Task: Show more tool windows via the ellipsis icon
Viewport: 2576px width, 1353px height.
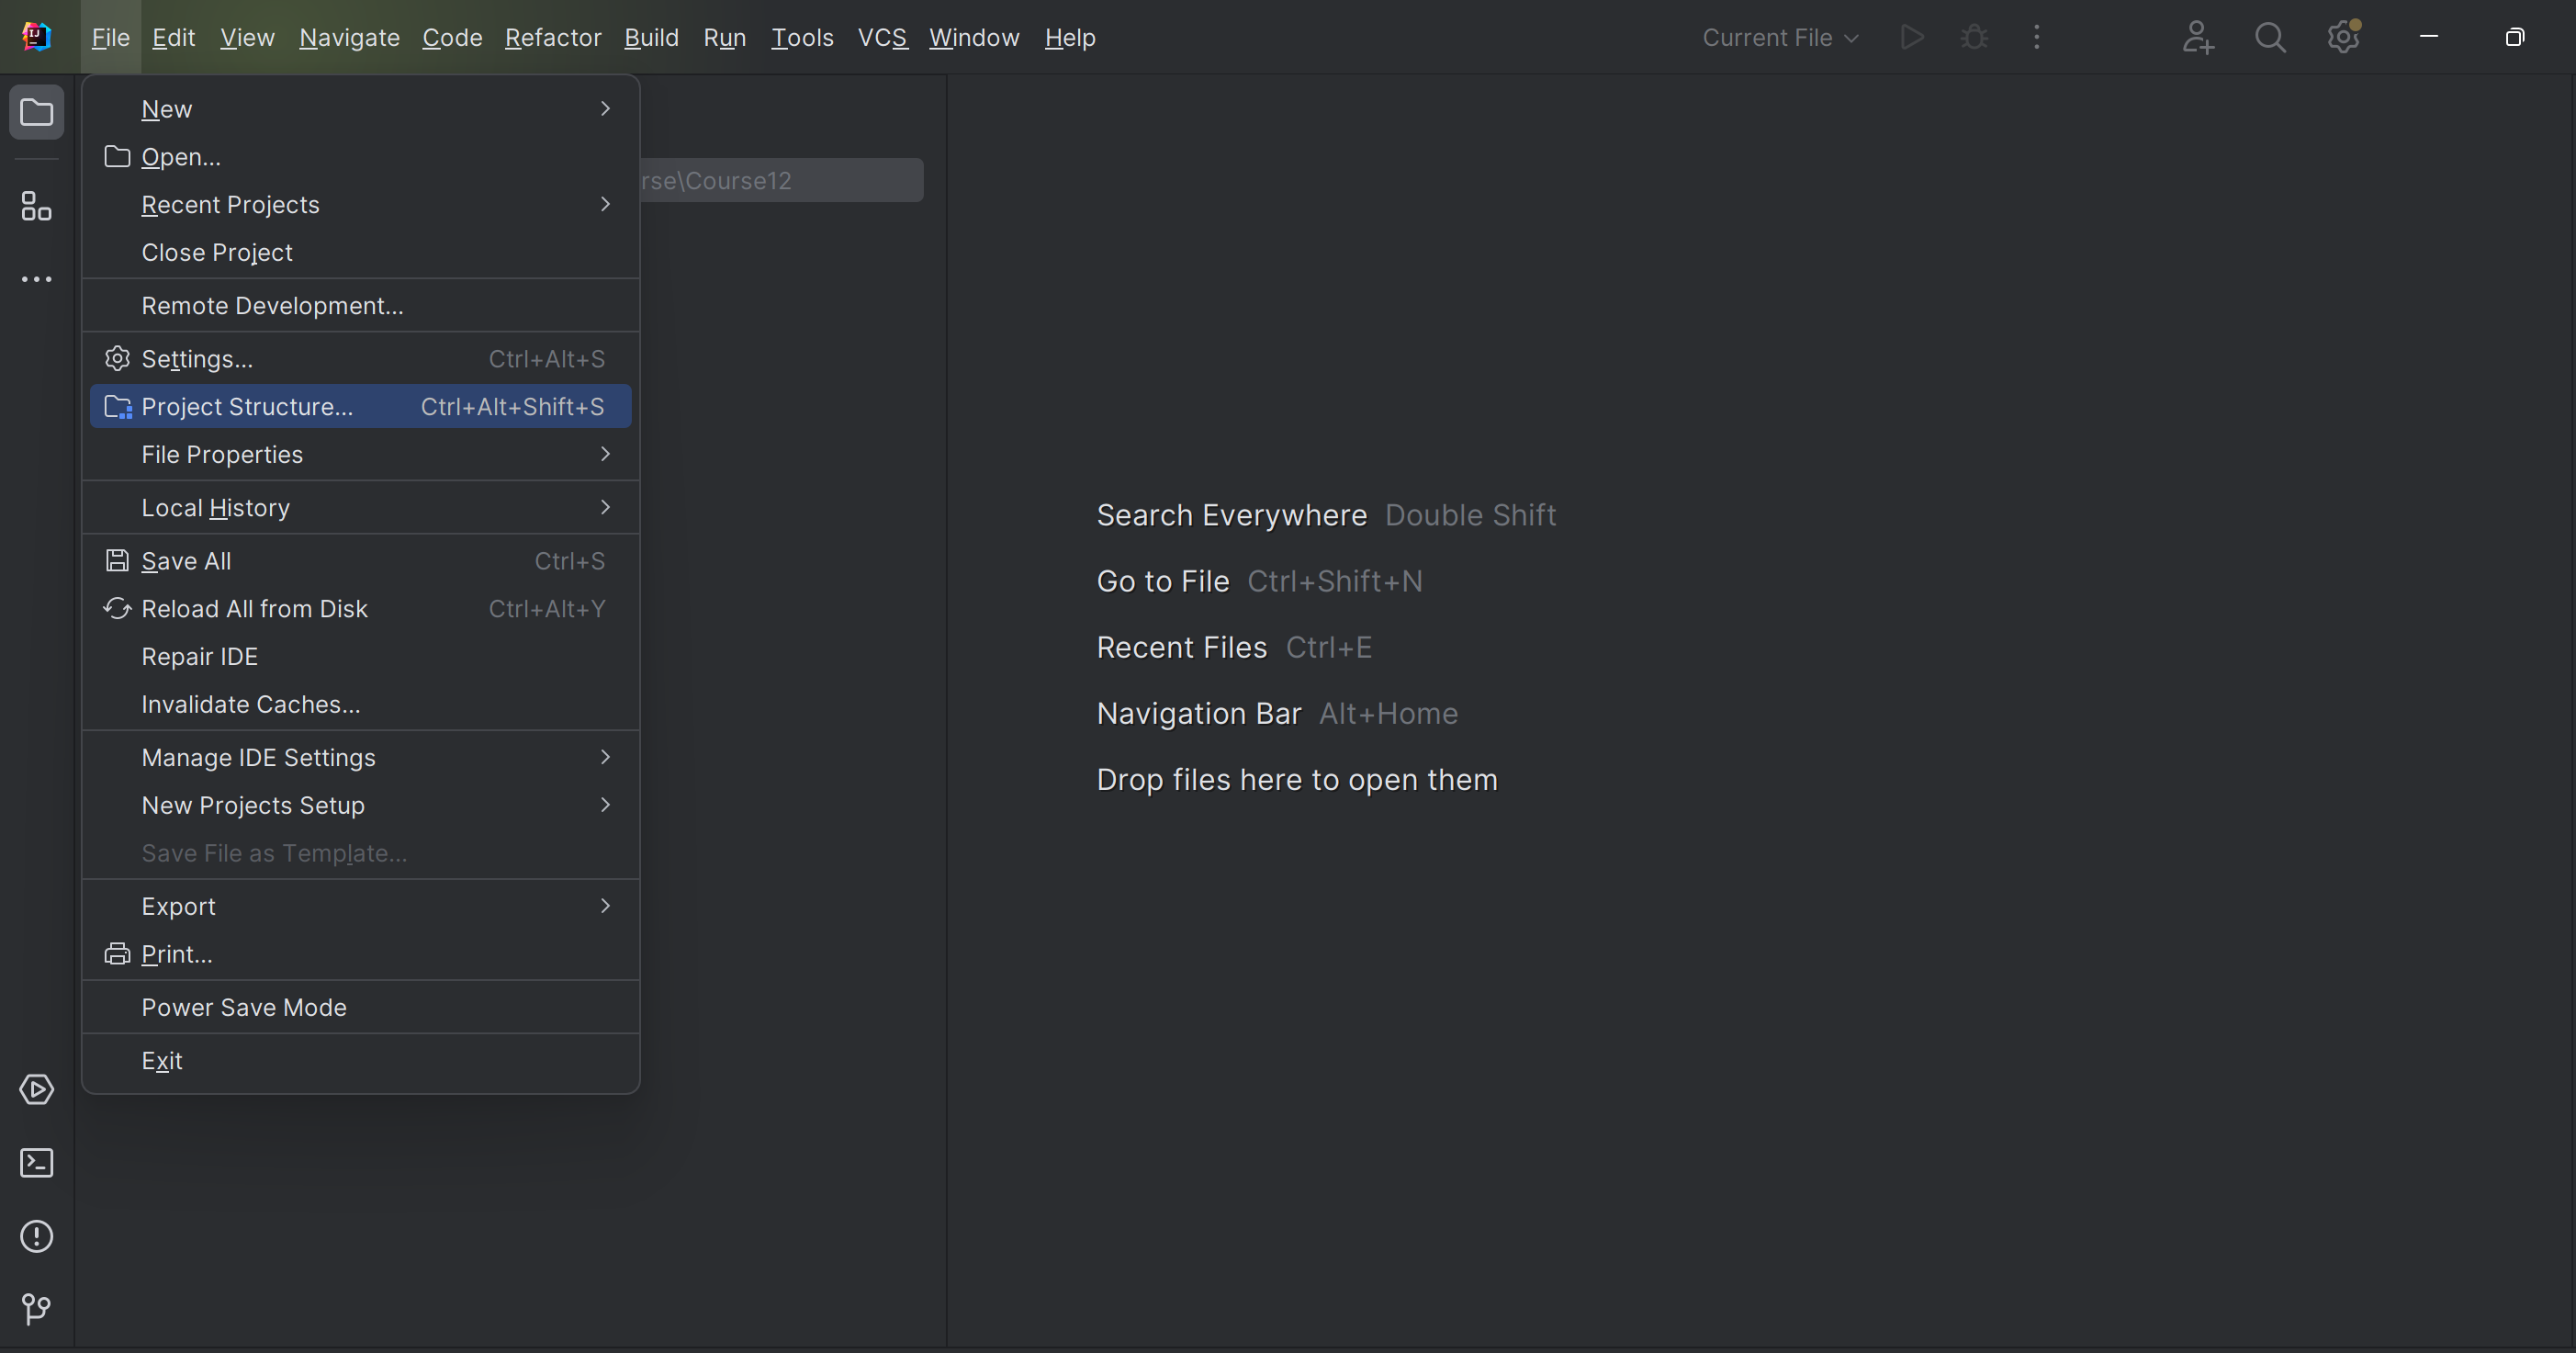Action: [36, 278]
